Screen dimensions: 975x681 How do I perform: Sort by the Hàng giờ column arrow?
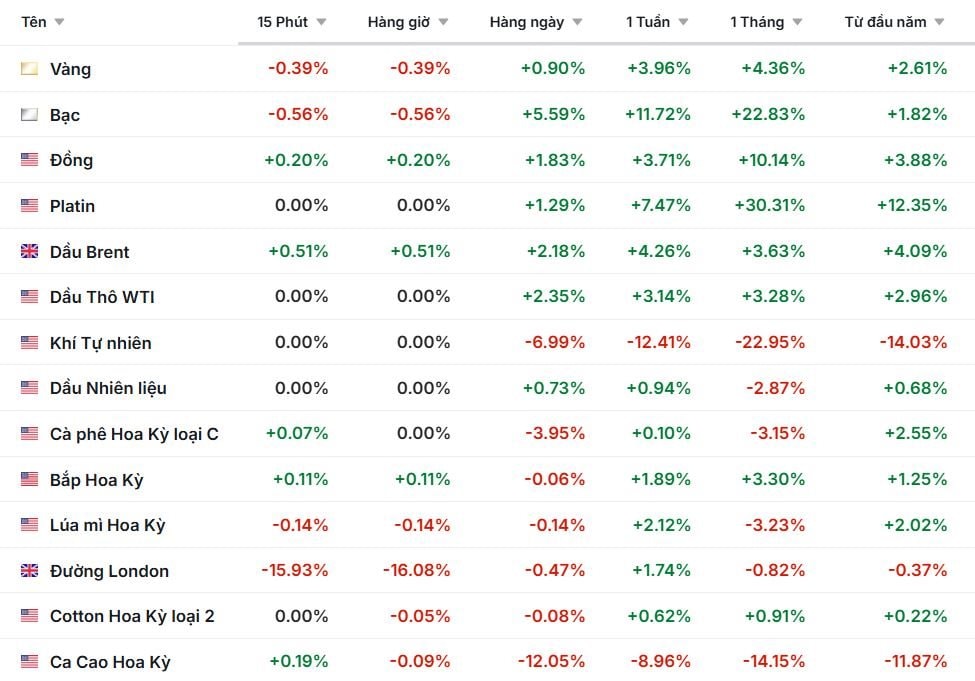coord(443,22)
